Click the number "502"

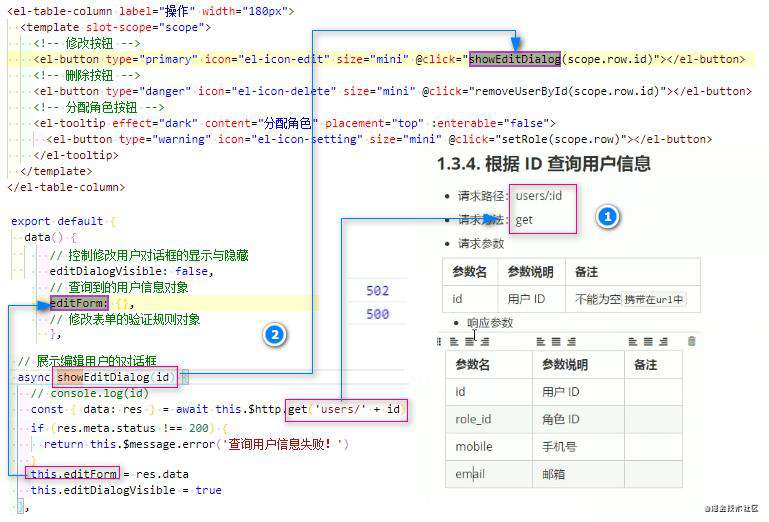(378, 291)
